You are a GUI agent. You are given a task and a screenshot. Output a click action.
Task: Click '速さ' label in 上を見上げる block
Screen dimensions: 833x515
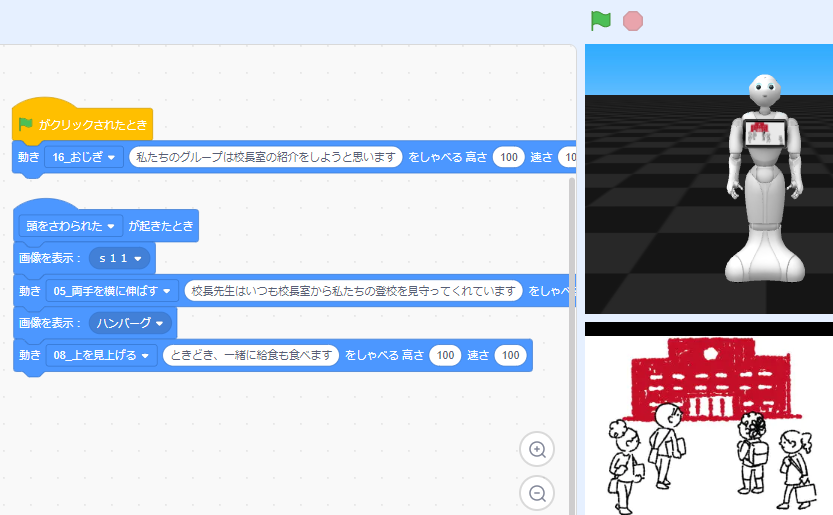(x=478, y=356)
